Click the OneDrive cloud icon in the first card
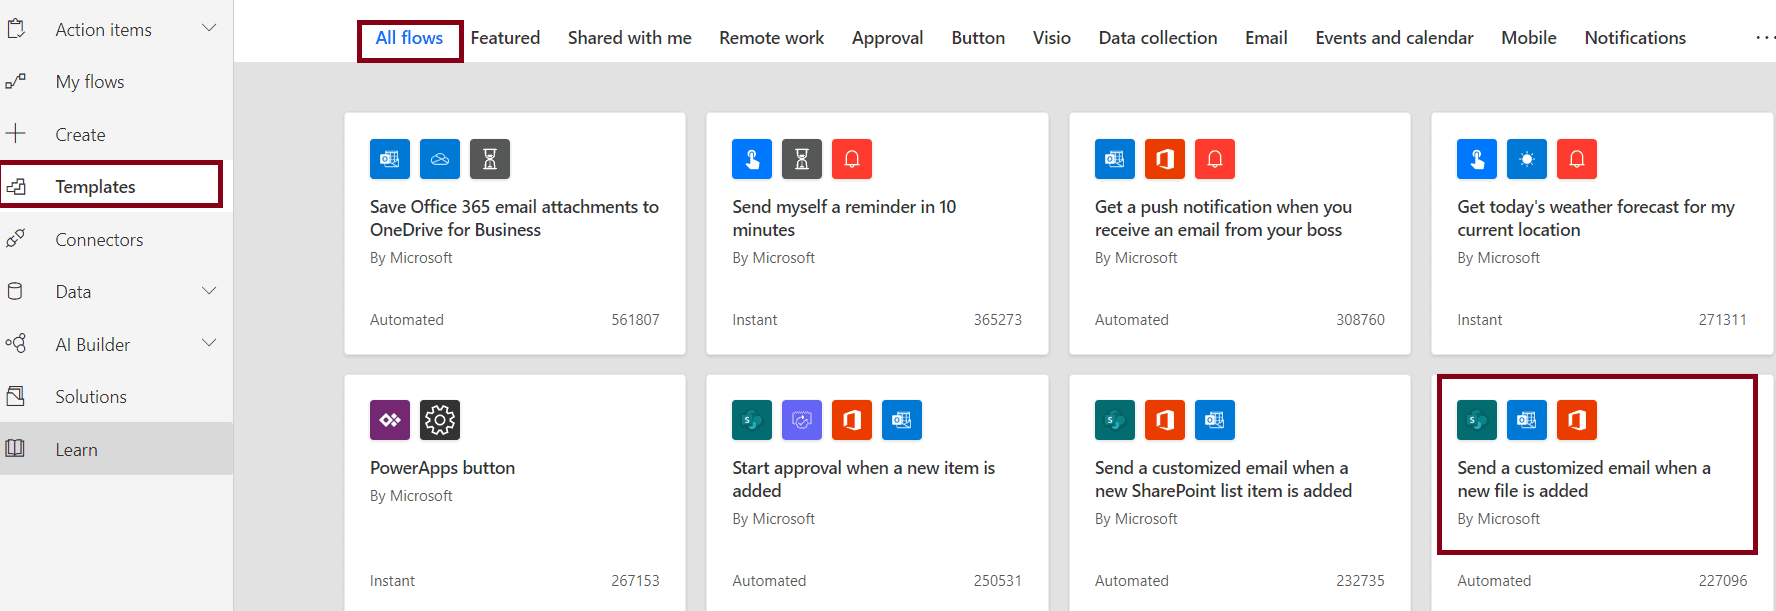 440,159
